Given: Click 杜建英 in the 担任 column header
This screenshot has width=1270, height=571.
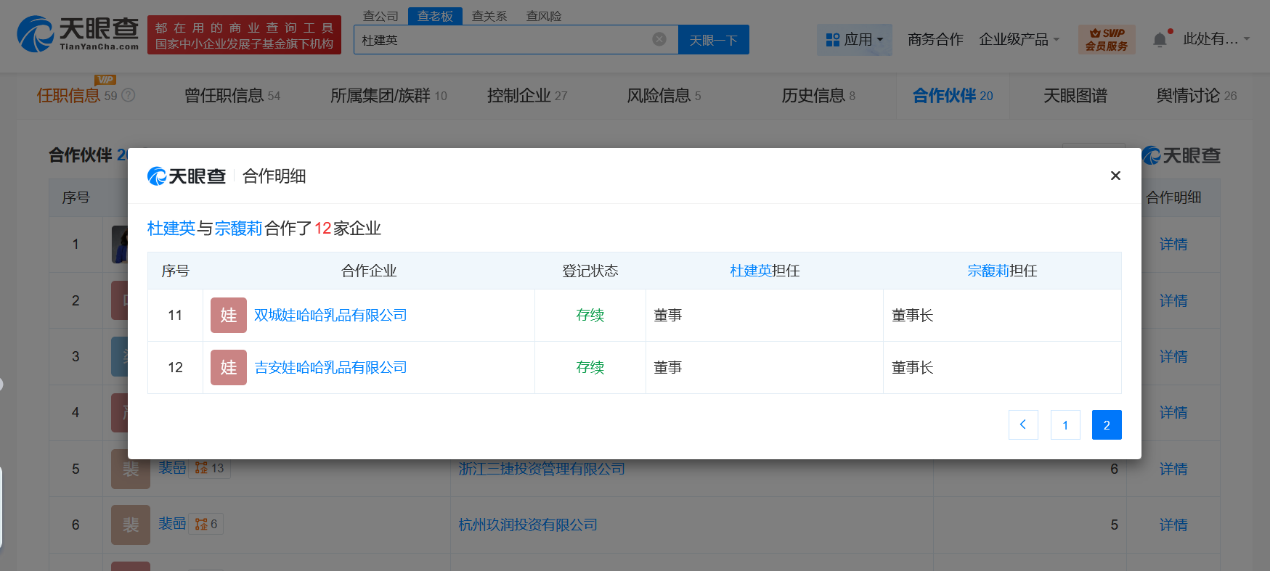Looking at the screenshot, I should click(750, 271).
